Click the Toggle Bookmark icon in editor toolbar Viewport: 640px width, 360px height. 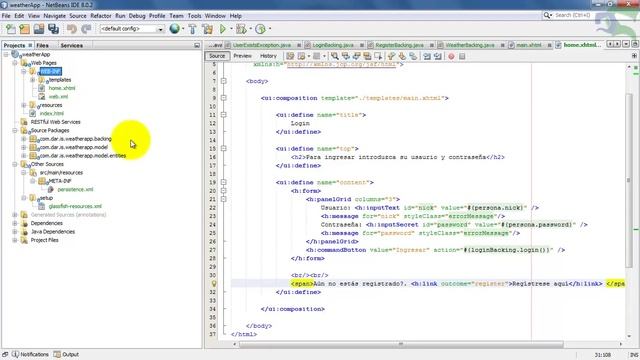pyautogui.click(x=413, y=56)
